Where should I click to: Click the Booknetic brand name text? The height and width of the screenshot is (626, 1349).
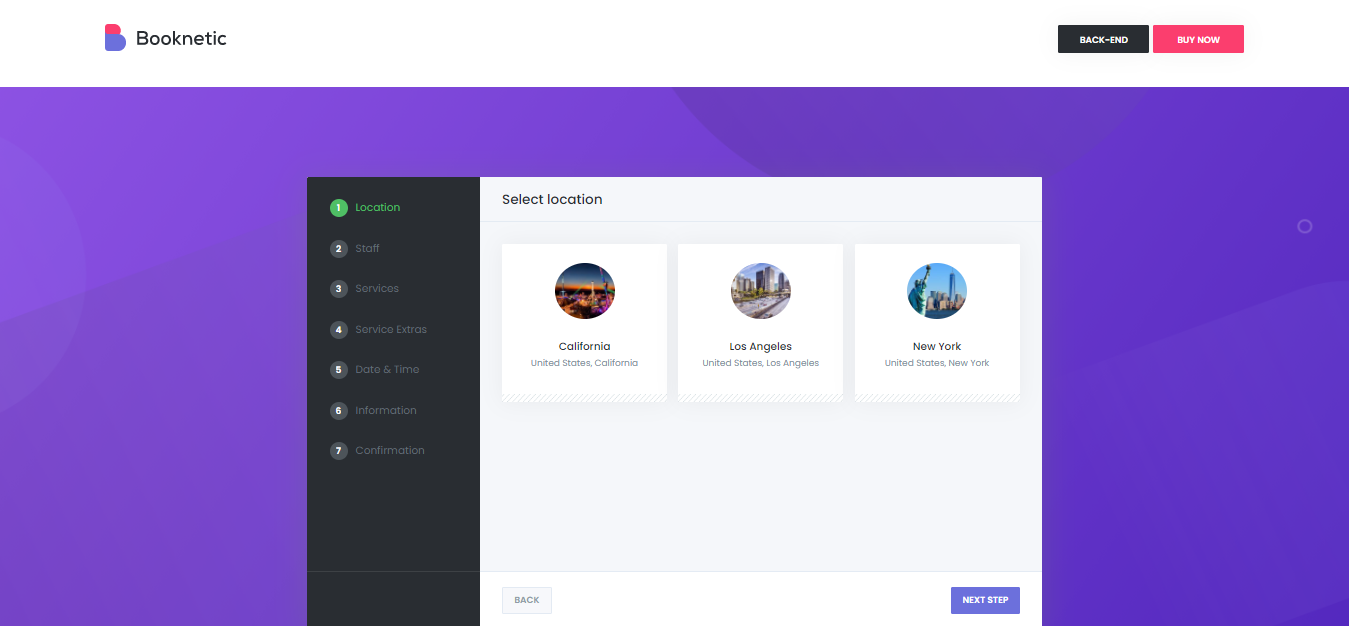pos(181,38)
